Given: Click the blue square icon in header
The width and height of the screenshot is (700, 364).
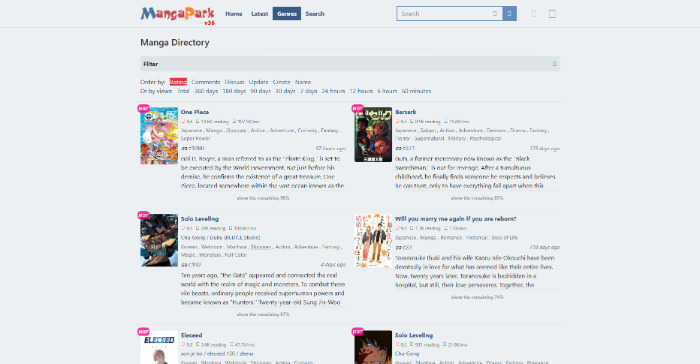Looking at the screenshot, I should (552, 14).
